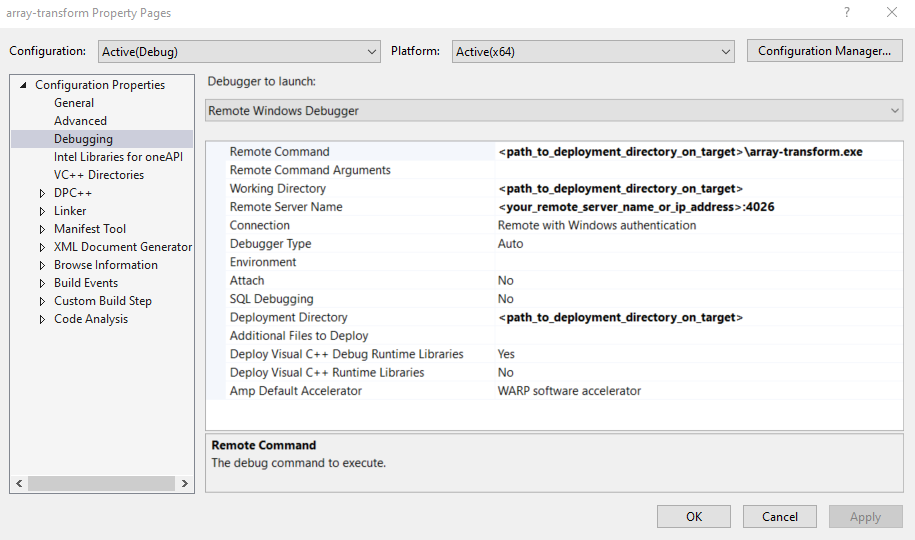Click the Help question mark icon
Screen dimensions: 915x540
[x=848, y=13]
